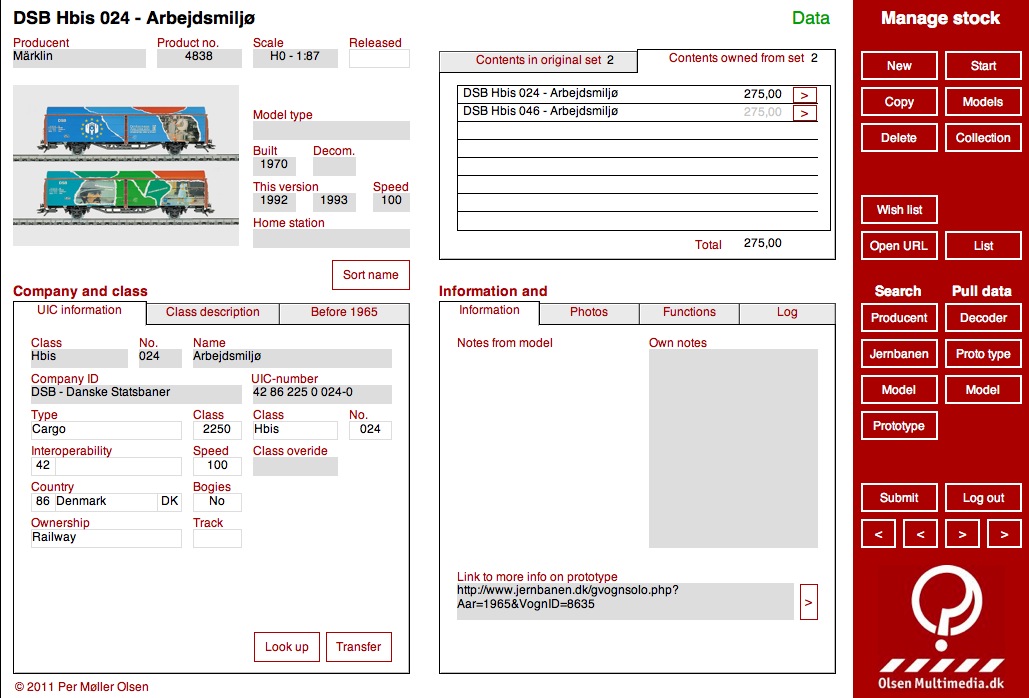Switch to Contents owned from set tab
Image resolution: width=1029 pixels, height=698 pixels.
pyautogui.click(x=736, y=58)
